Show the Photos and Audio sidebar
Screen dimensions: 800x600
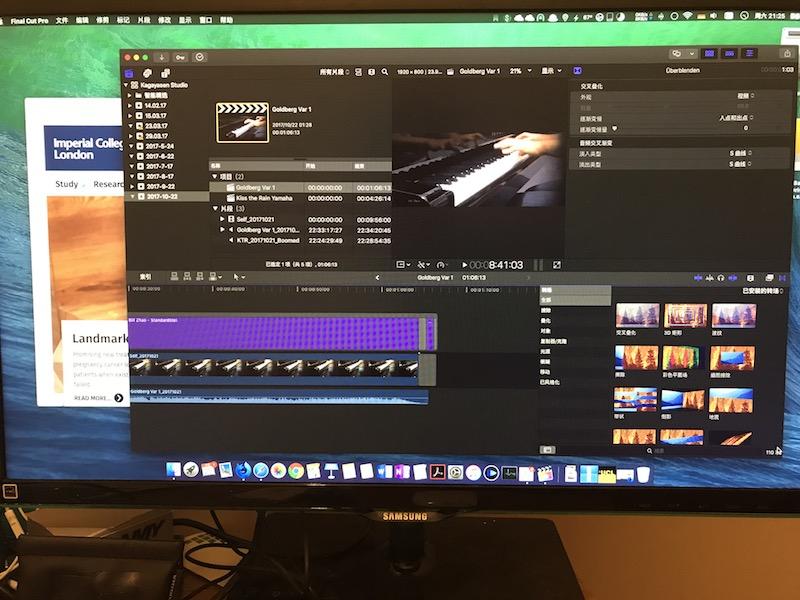tap(147, 73)
